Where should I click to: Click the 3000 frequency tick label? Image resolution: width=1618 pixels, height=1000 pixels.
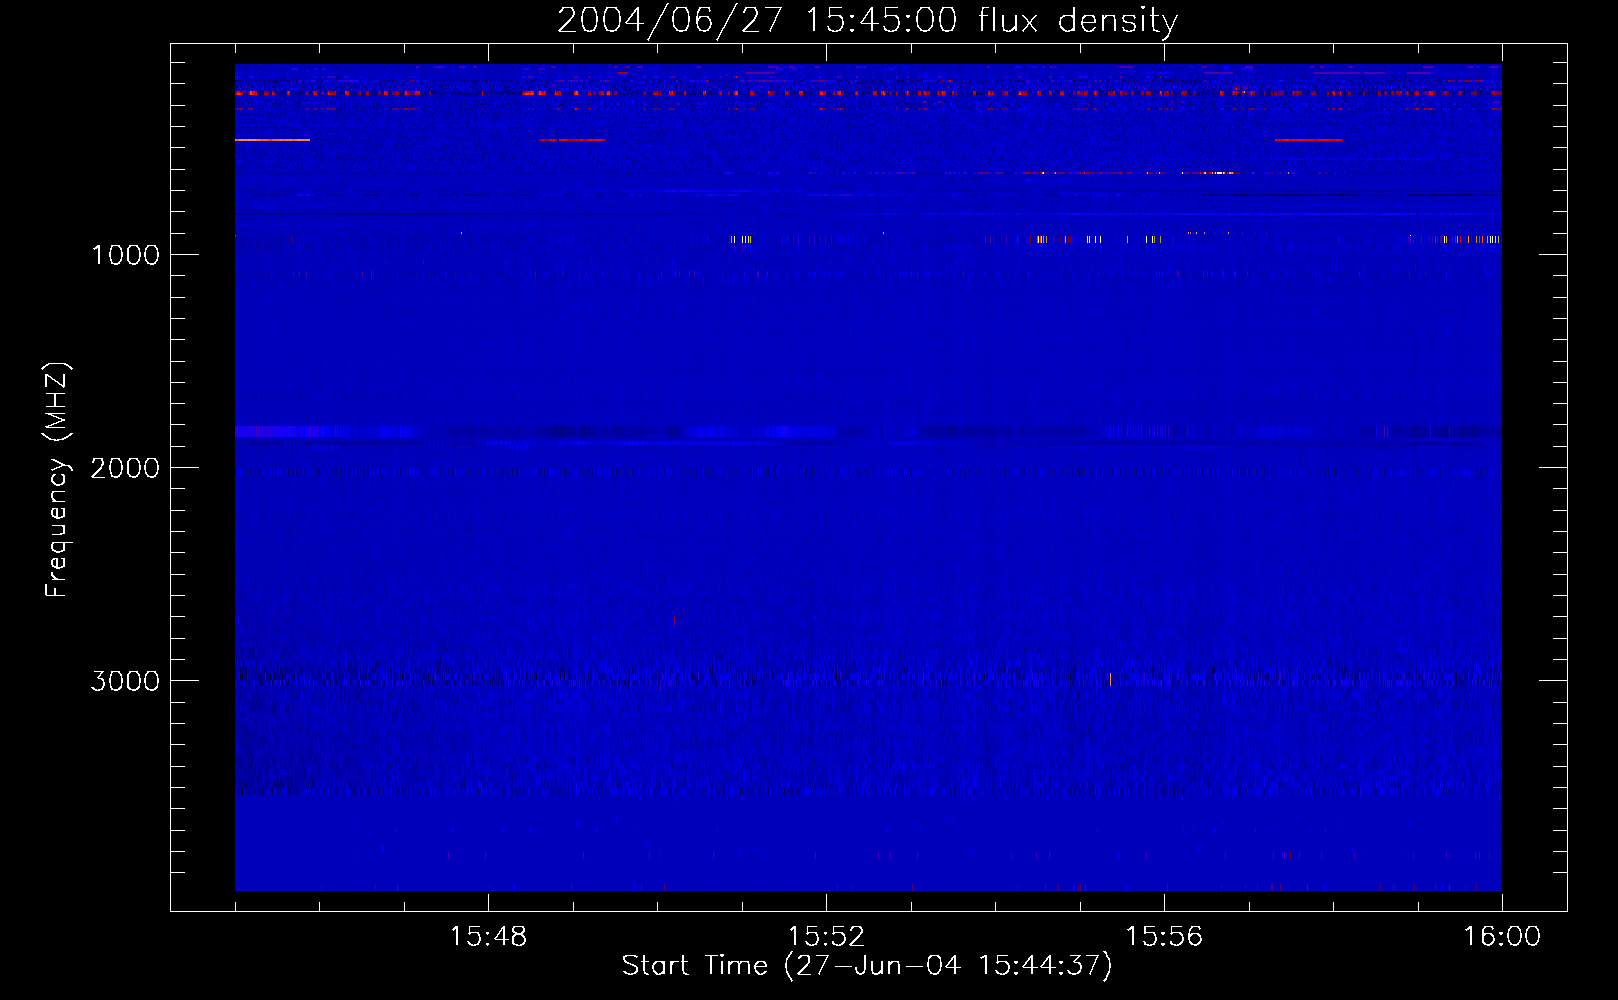click(125, 681)
